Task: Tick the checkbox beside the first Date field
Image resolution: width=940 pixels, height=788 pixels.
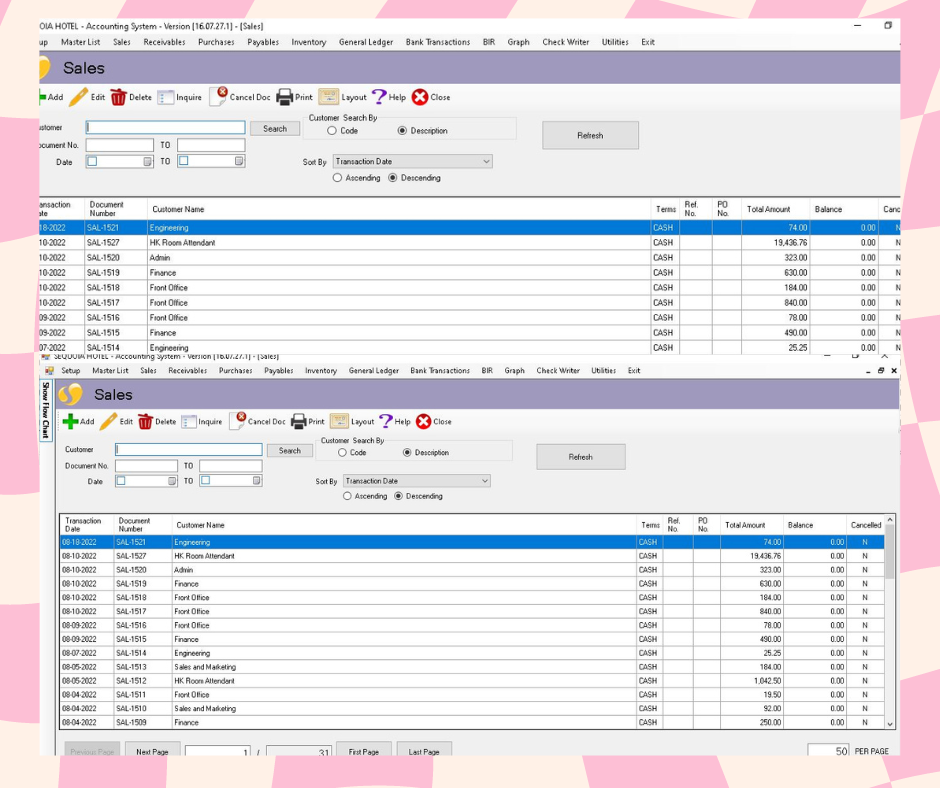Action: (123, 481)
